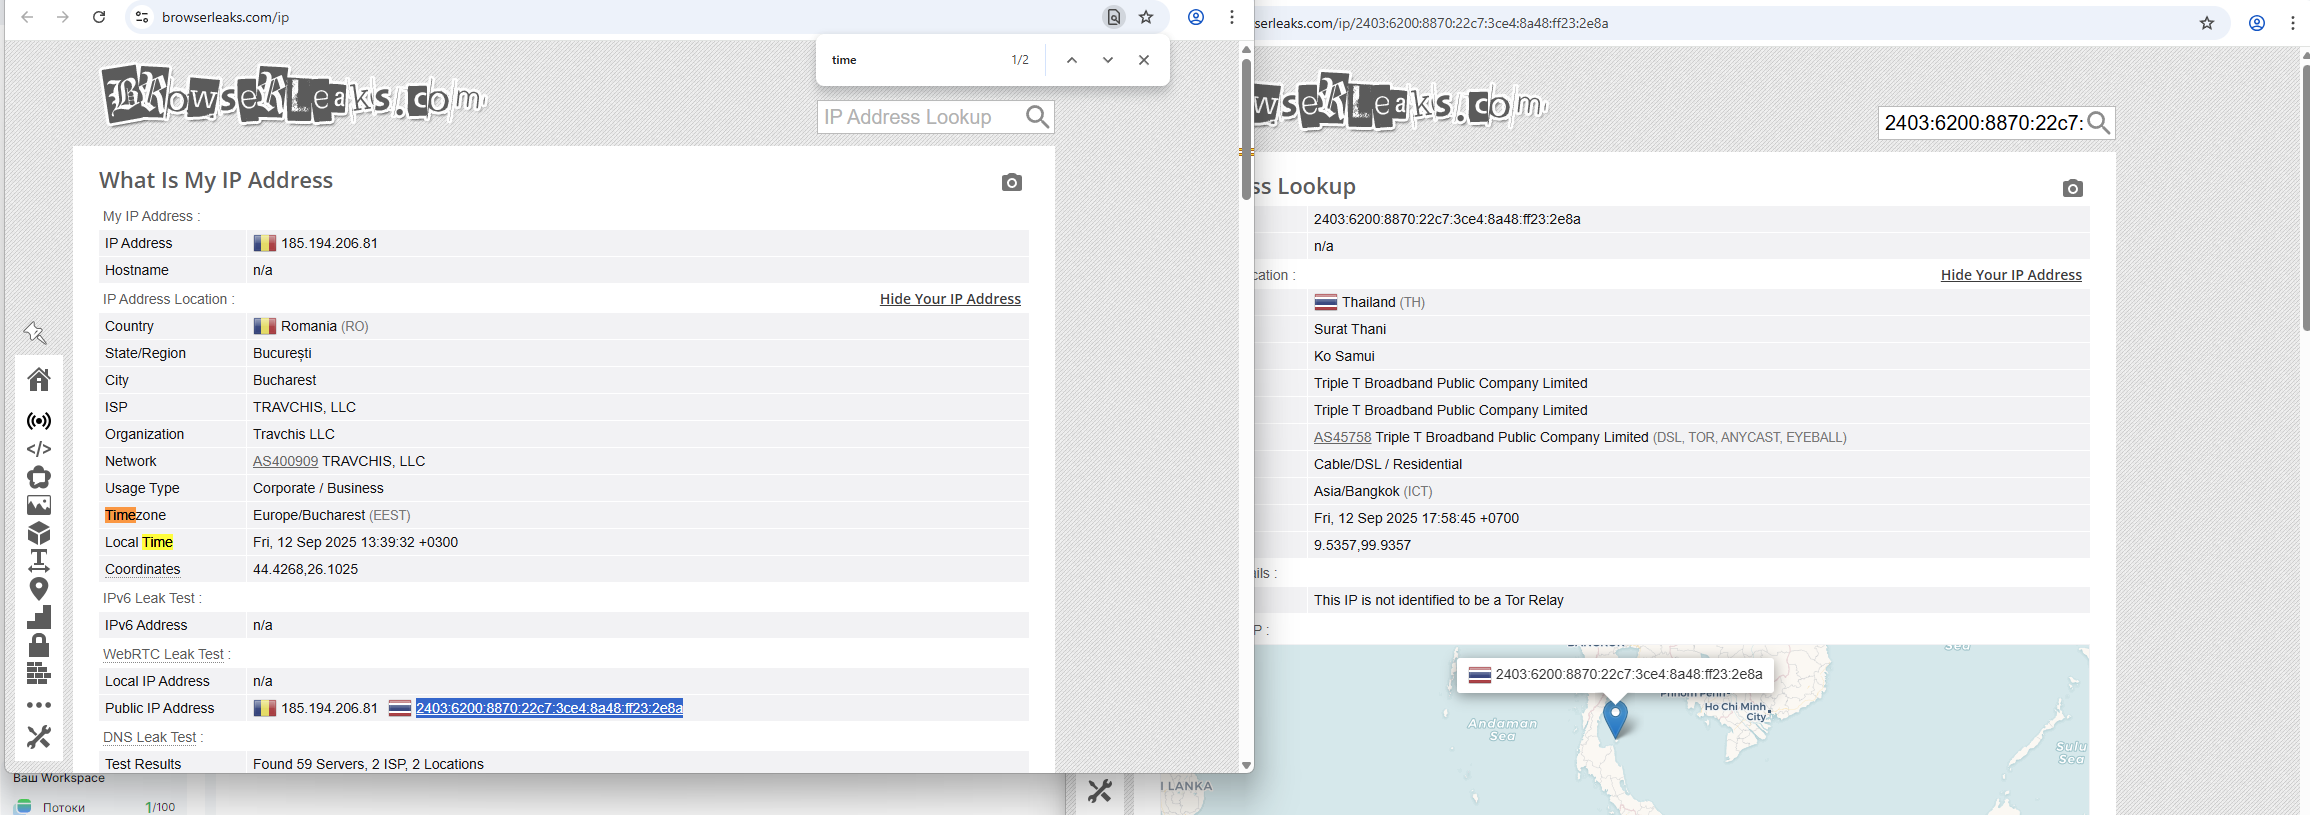
Task: Open site information icon beside browserleaks.com/ip URL
Action: tap(142, 17)
